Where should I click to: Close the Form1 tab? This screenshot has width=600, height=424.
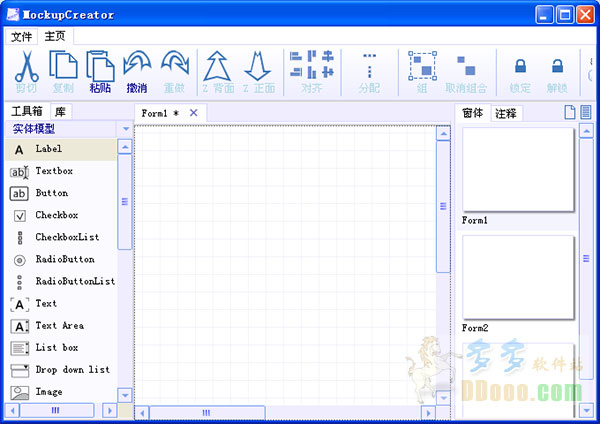tap(194, 113)
